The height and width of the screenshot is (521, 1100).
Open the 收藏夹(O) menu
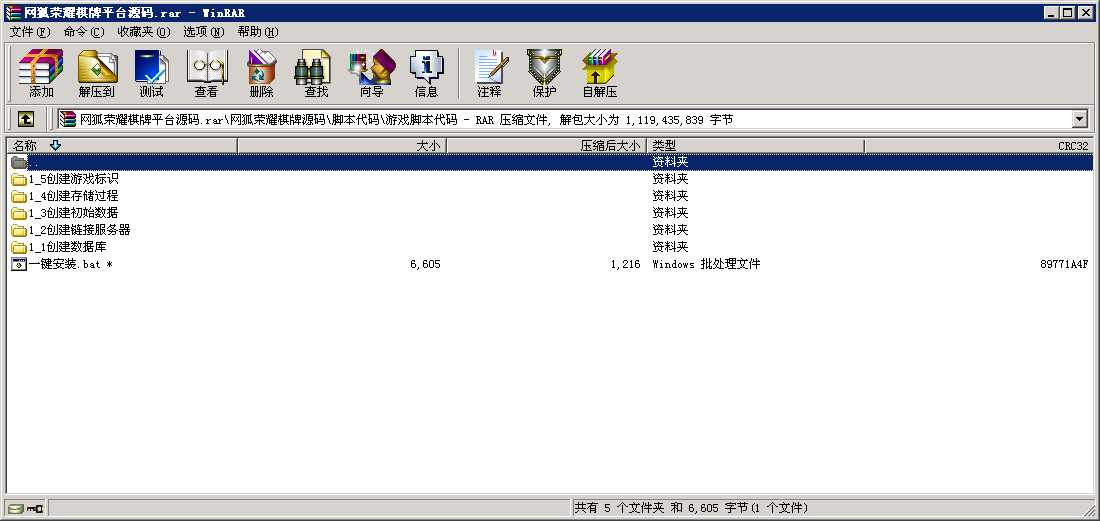click(144, 32)
